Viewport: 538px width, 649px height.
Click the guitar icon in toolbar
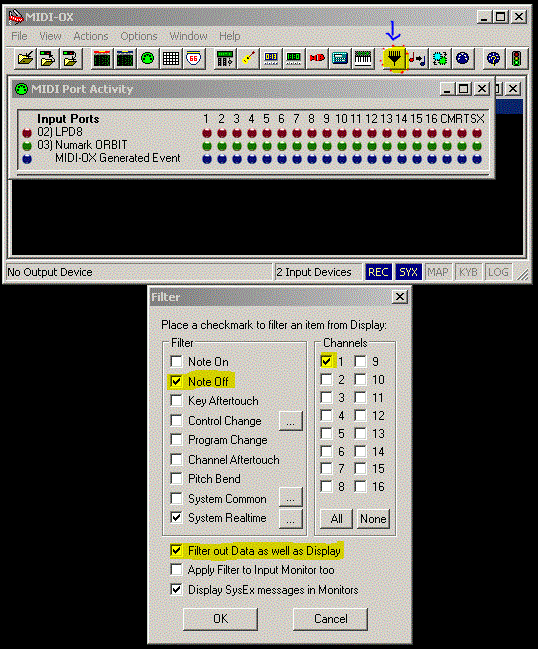pos(248,58)
